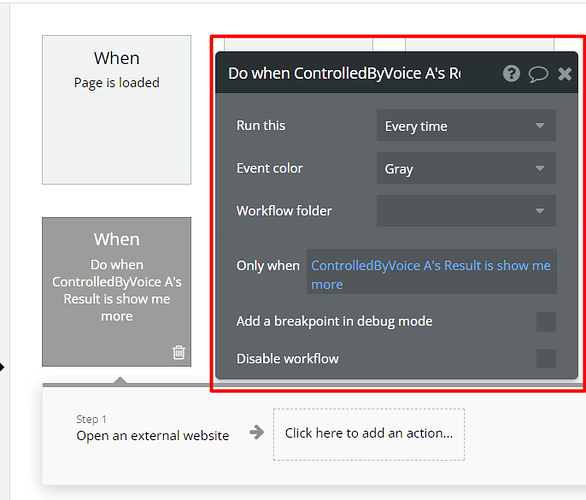This screenshot has width=586, height=500.
Task: Click the Event color dropdown arrow
Action: tap(539, 168)
